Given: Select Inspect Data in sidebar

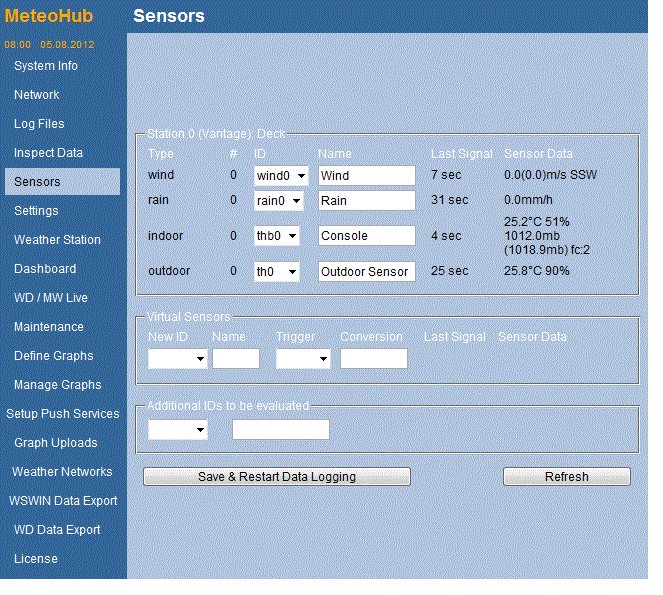Looking at the screenshot, I should (x=49, y=153).
